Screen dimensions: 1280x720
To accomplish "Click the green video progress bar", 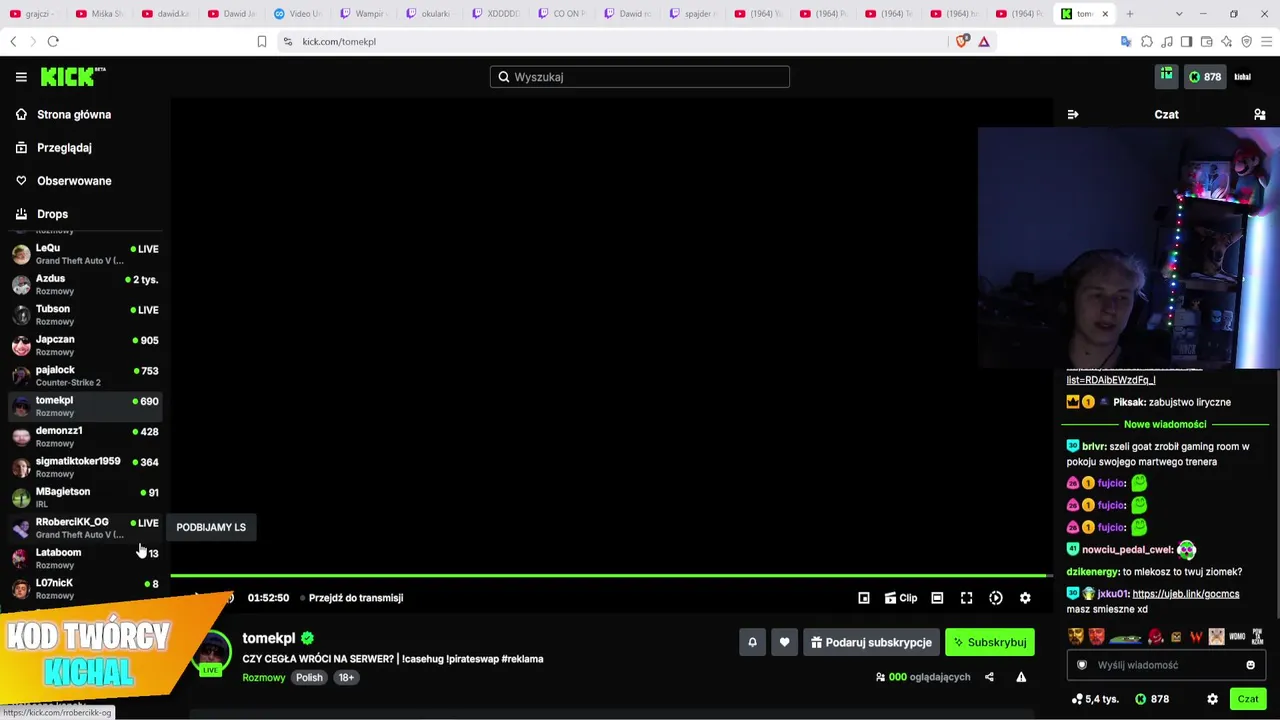I will 610,576.
